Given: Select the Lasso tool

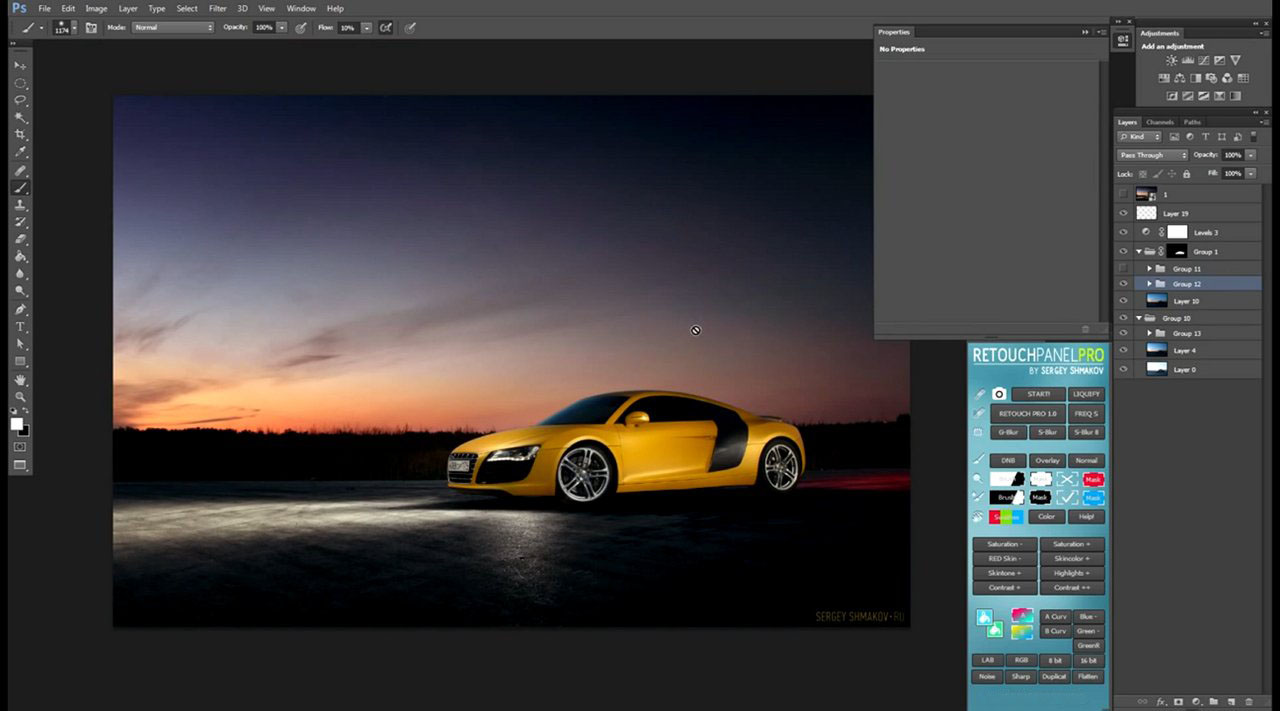Looking at the screenshot, I should (x=20, y=100).
